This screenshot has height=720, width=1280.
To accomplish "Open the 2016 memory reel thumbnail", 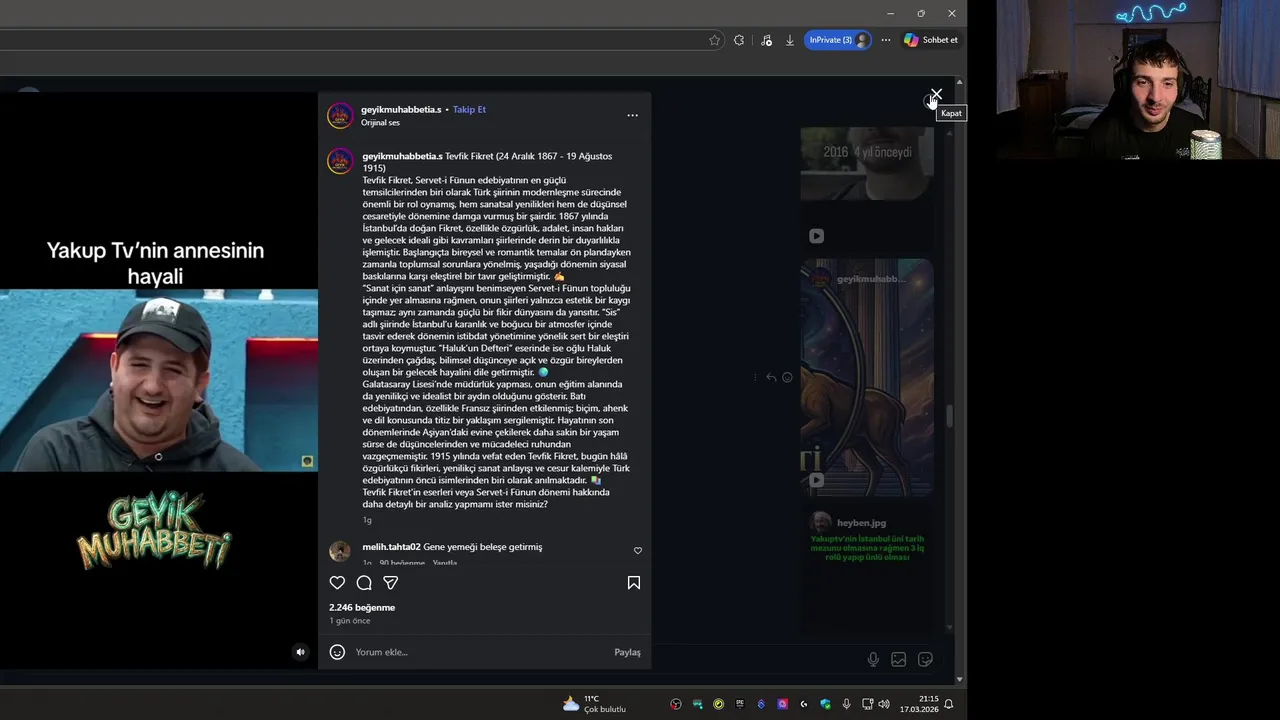I will 867,163.
